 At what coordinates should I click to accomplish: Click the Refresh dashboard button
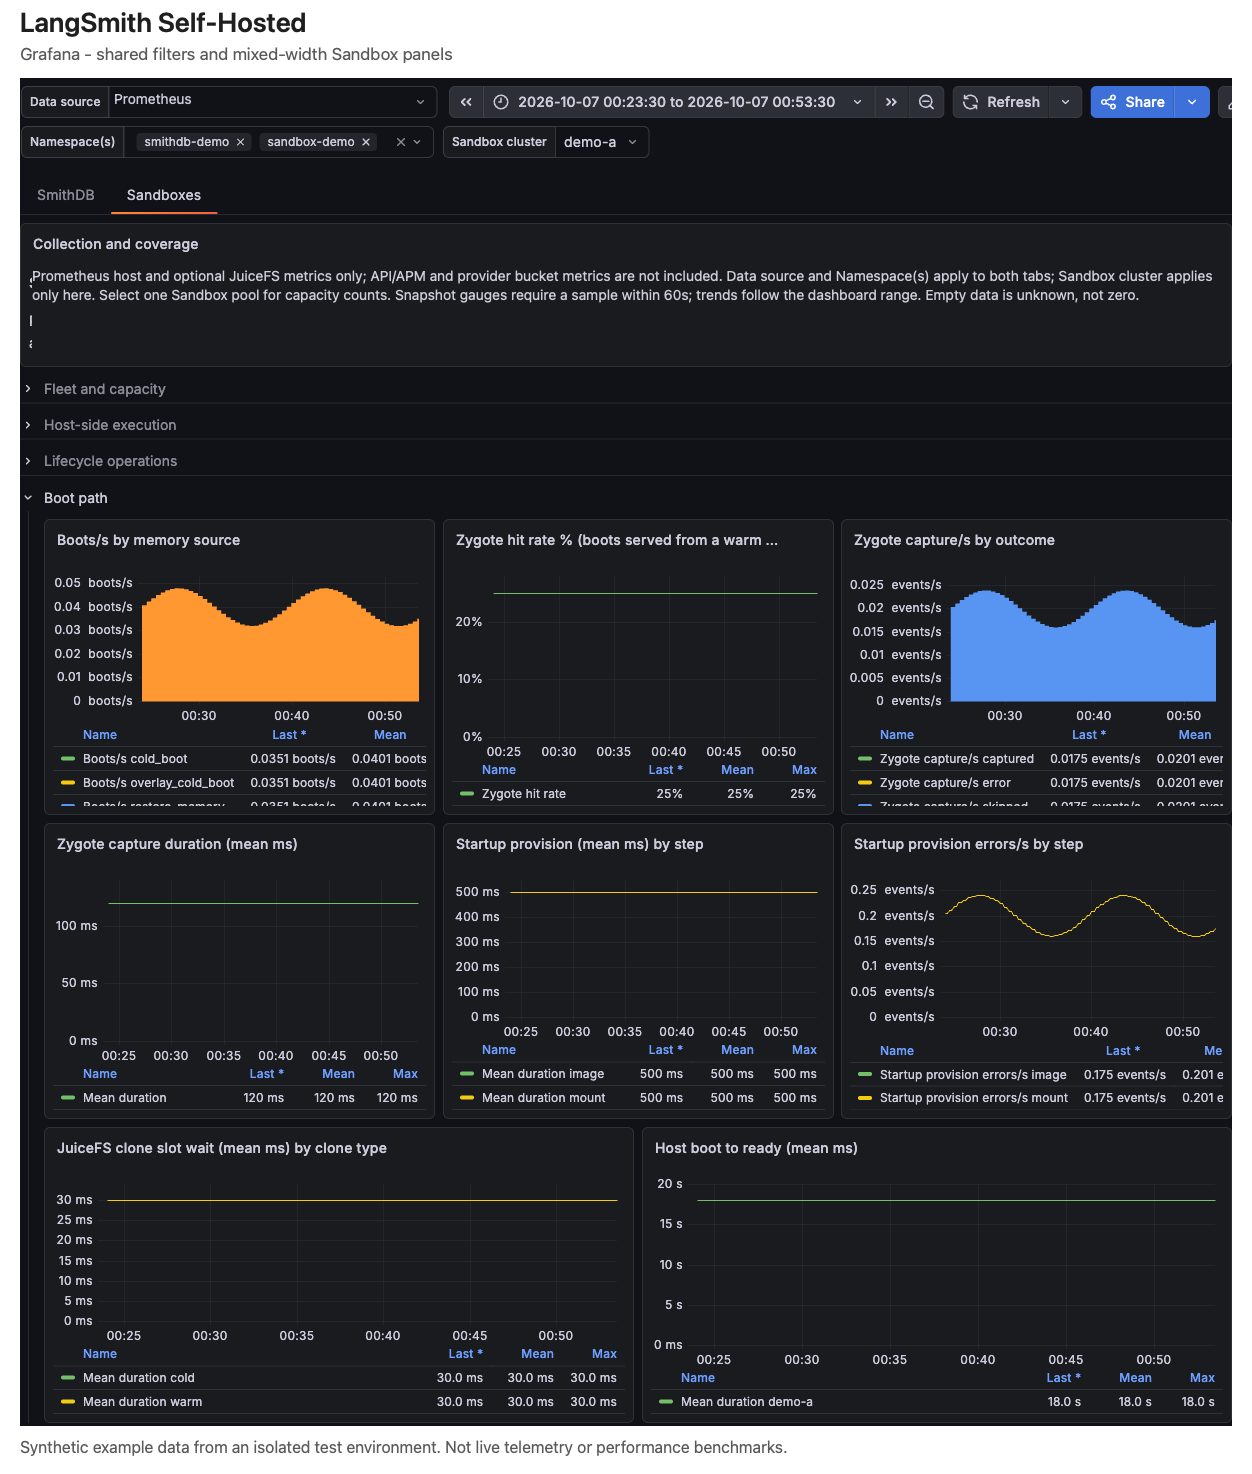[1001, 102]
